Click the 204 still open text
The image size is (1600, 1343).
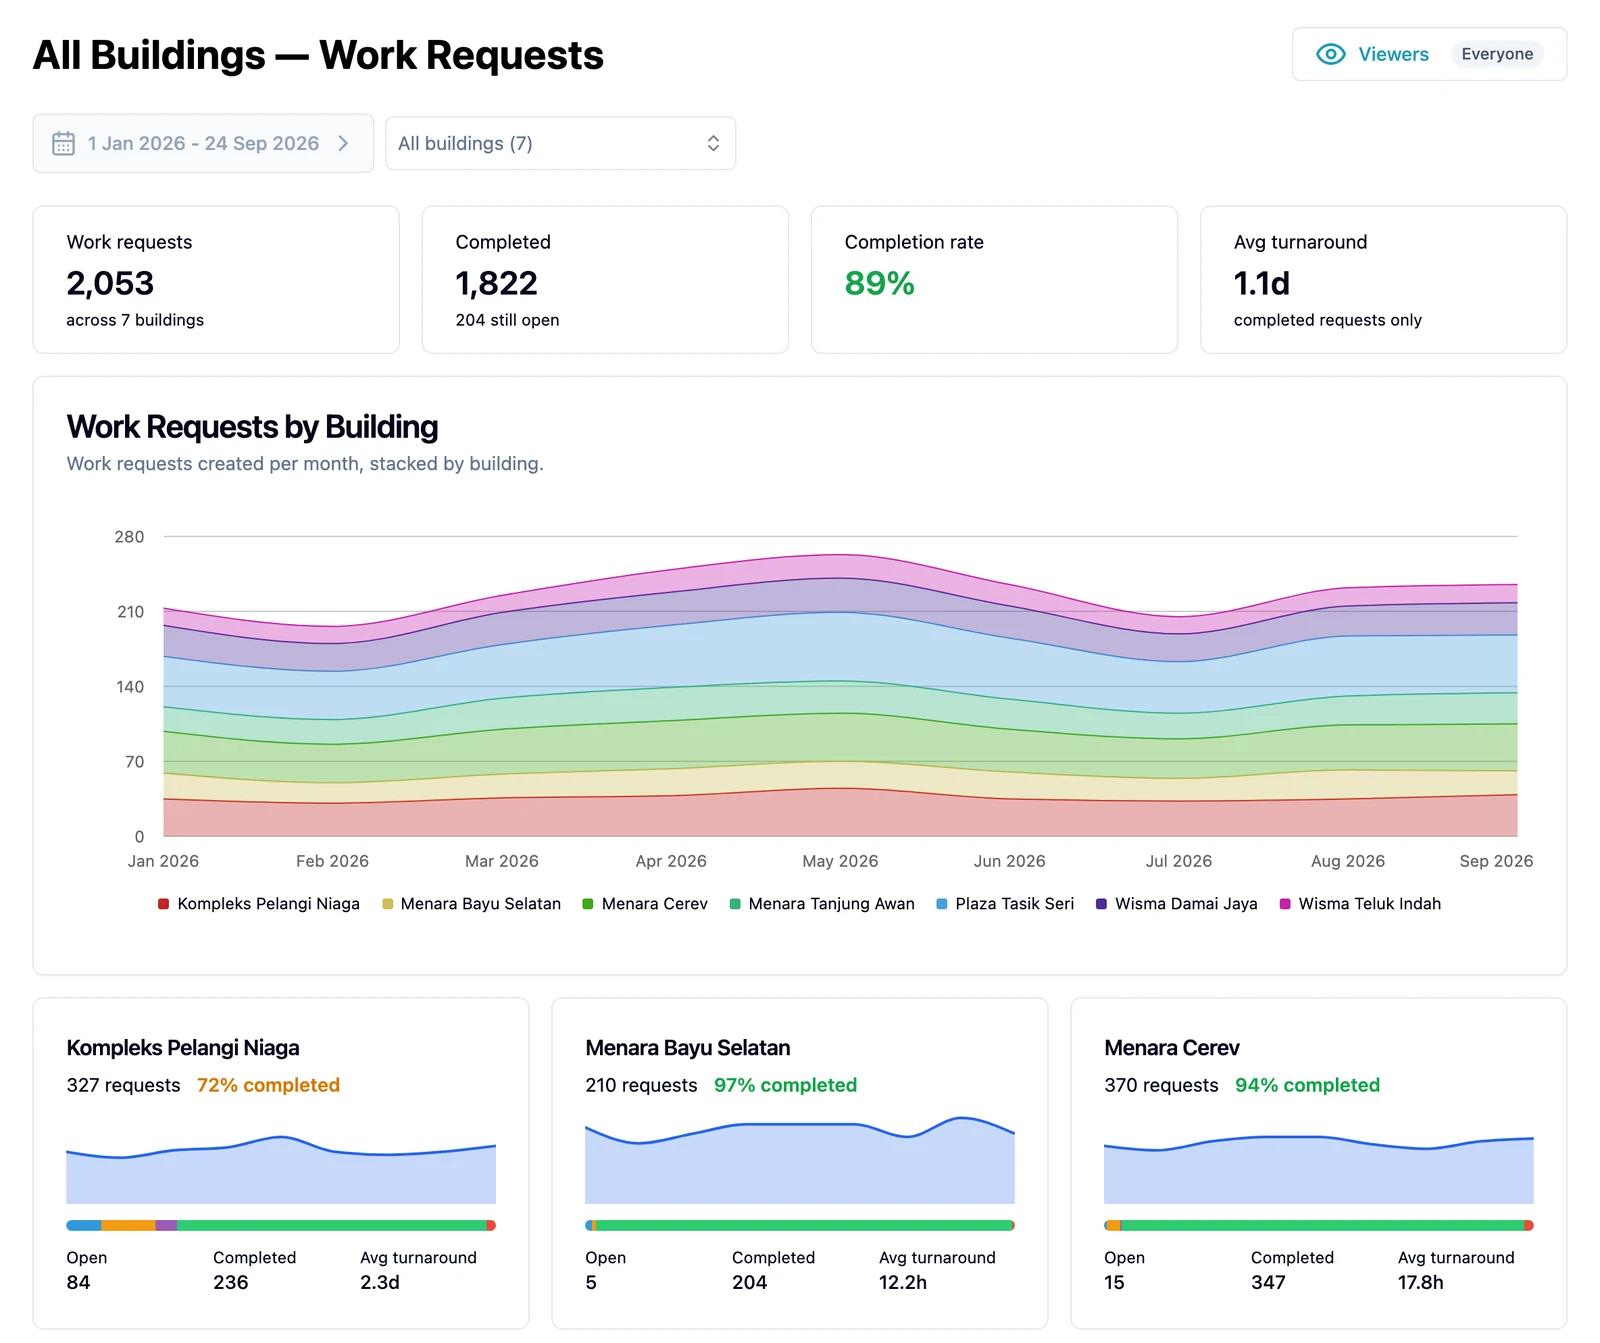point(507,320)
